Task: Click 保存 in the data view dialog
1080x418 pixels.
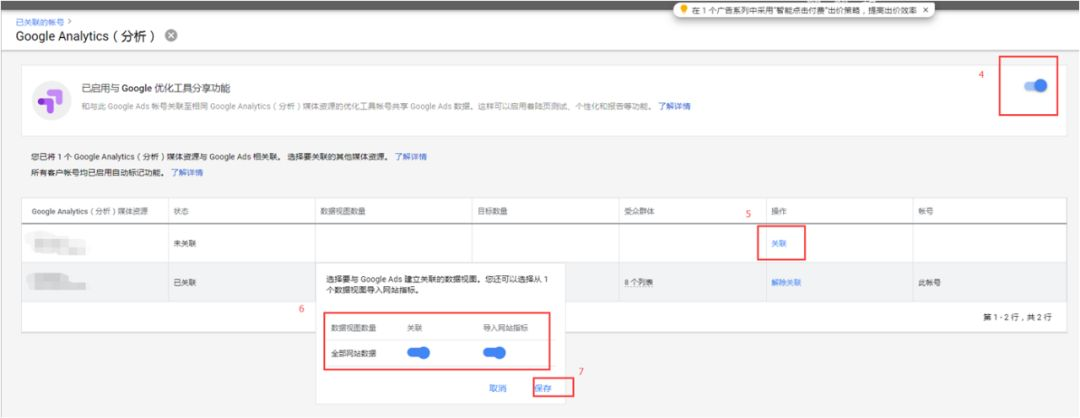Action: tap(543, 388)
